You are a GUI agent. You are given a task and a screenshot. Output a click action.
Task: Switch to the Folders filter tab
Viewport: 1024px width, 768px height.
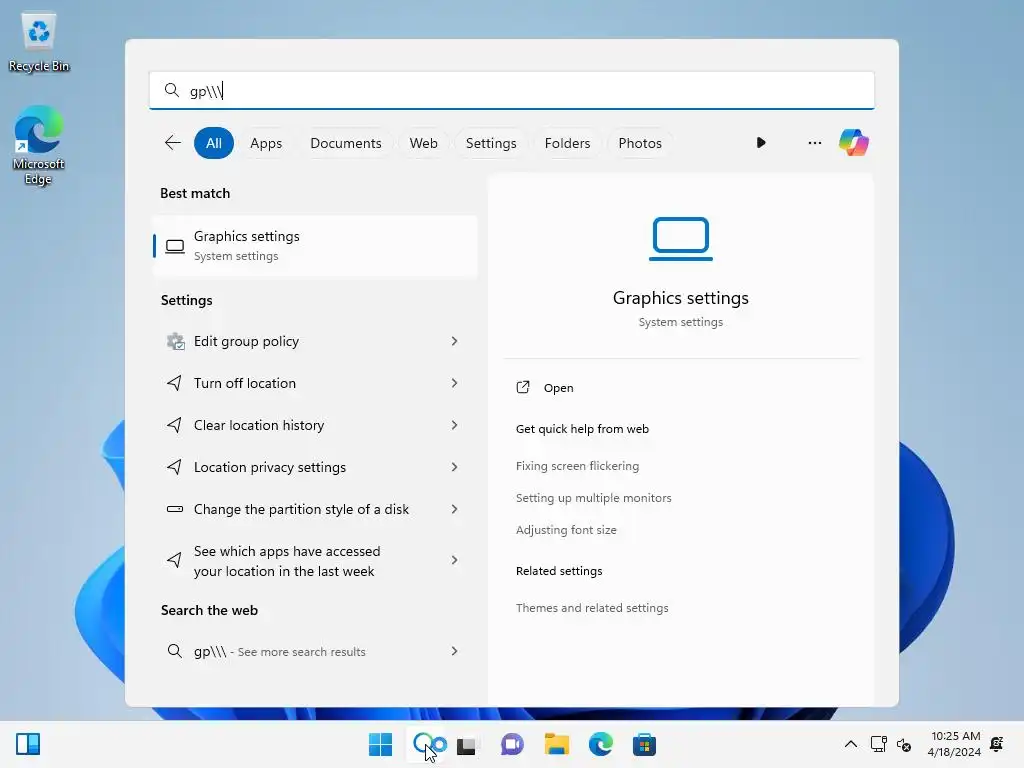[x=568, y=143]
